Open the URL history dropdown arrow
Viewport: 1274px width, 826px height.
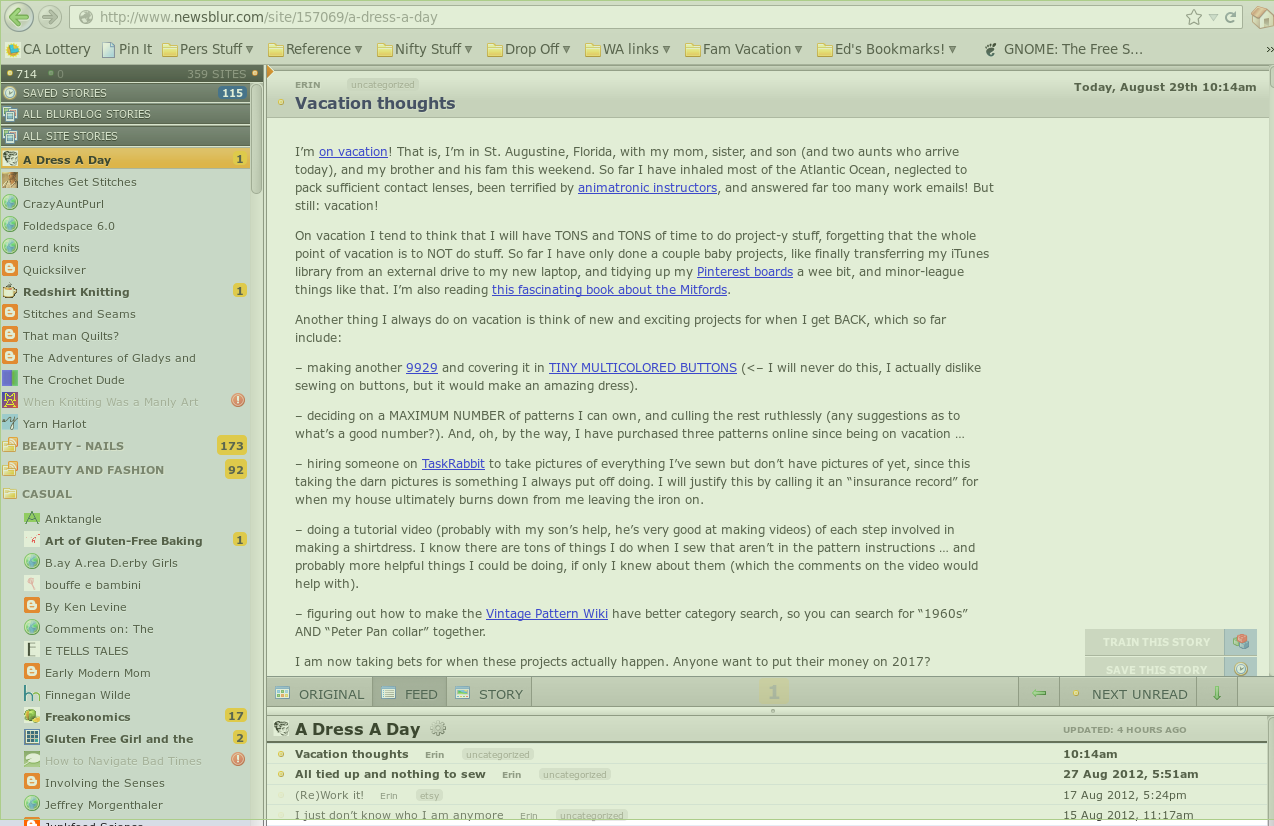tap(1213, 17)
